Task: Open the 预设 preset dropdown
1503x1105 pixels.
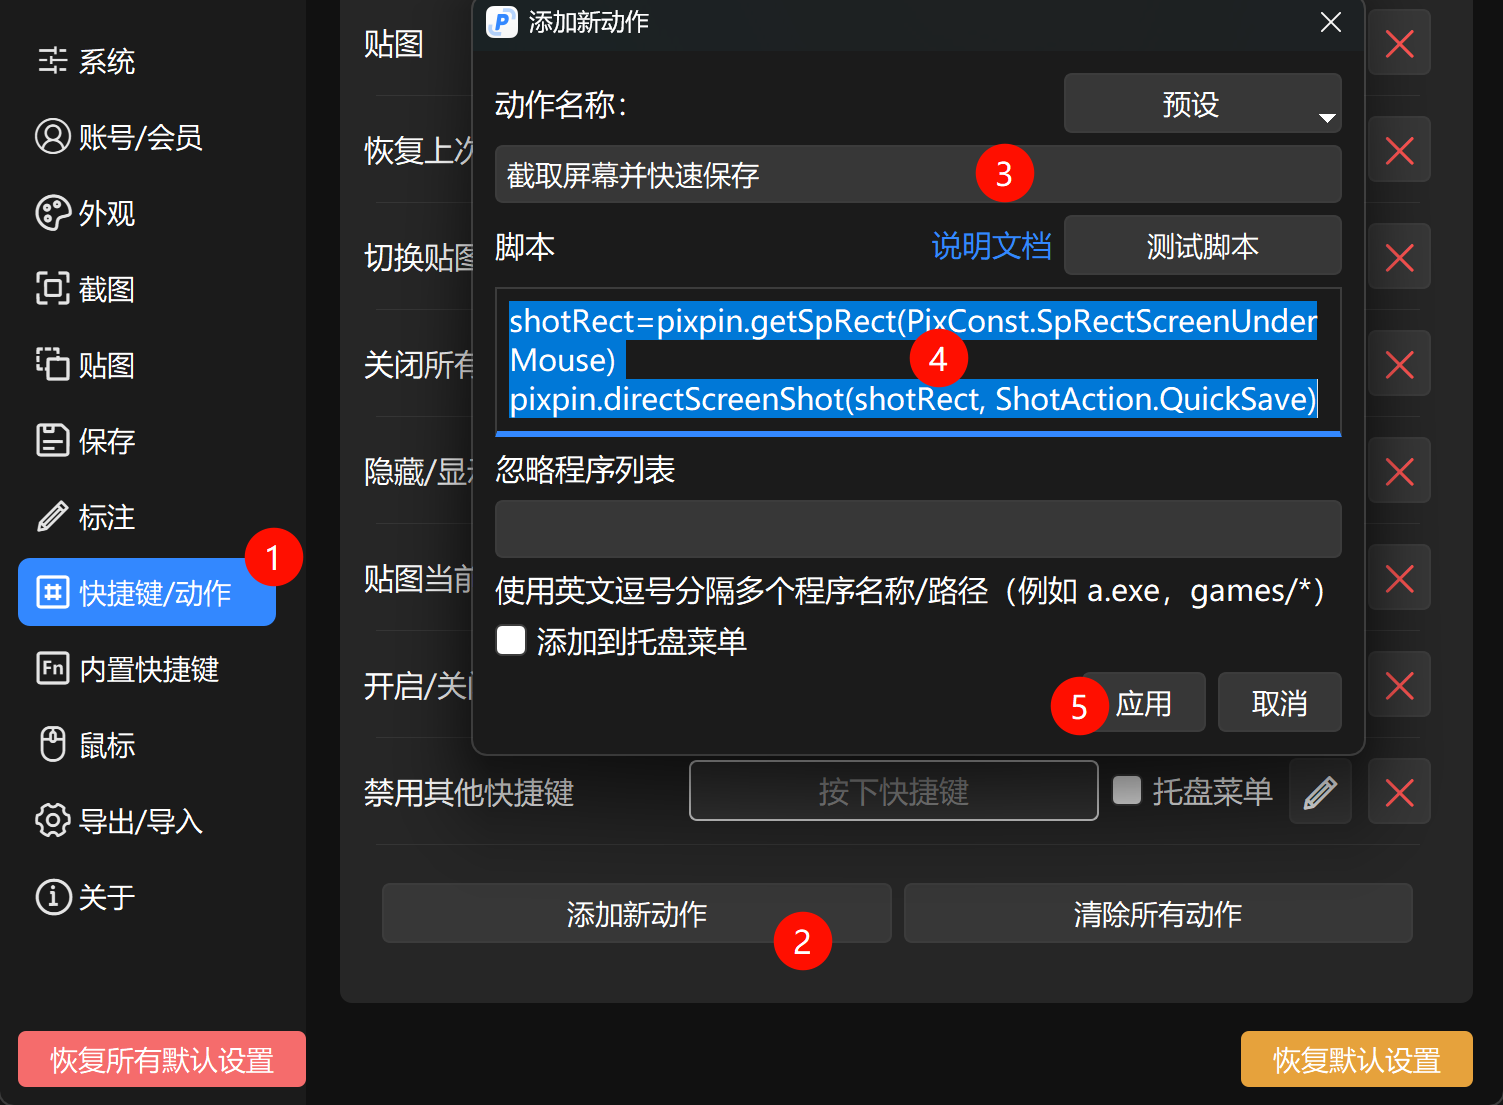Action: point(1202,103)
